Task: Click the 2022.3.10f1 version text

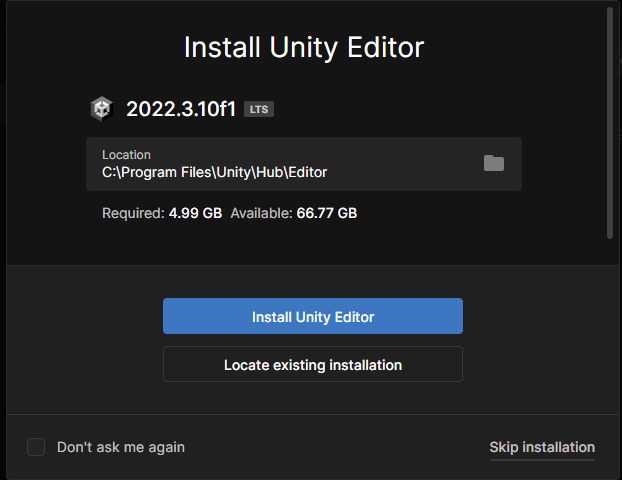Action: click(x=181, y=109)
